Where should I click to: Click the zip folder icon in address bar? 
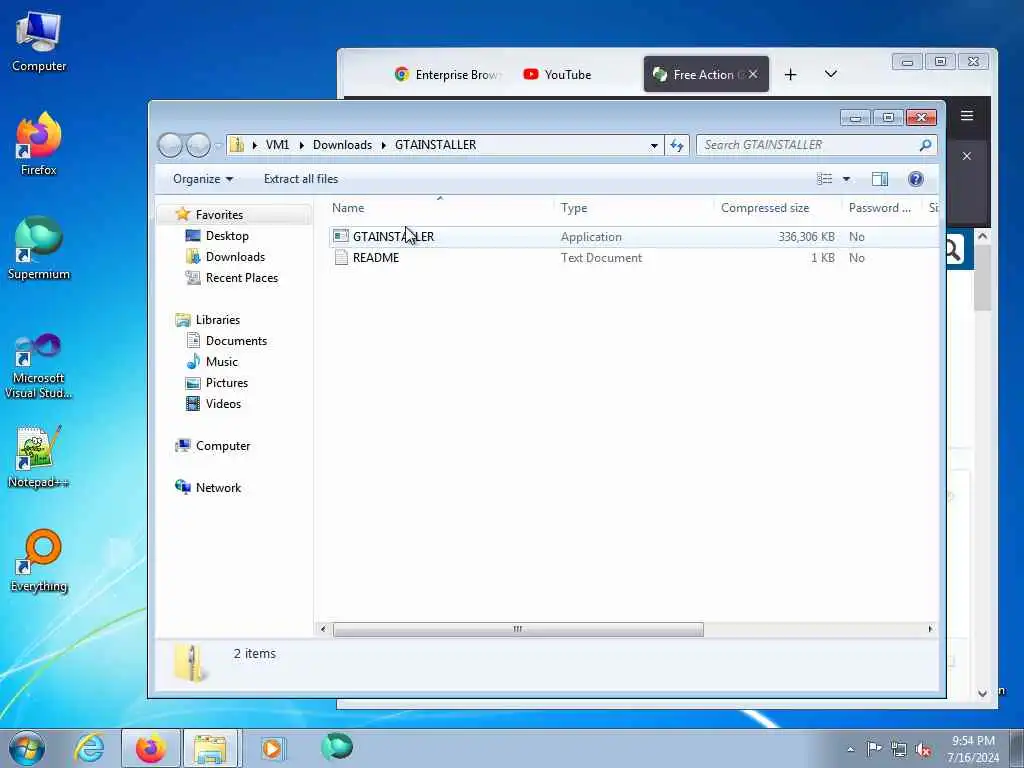237,145
